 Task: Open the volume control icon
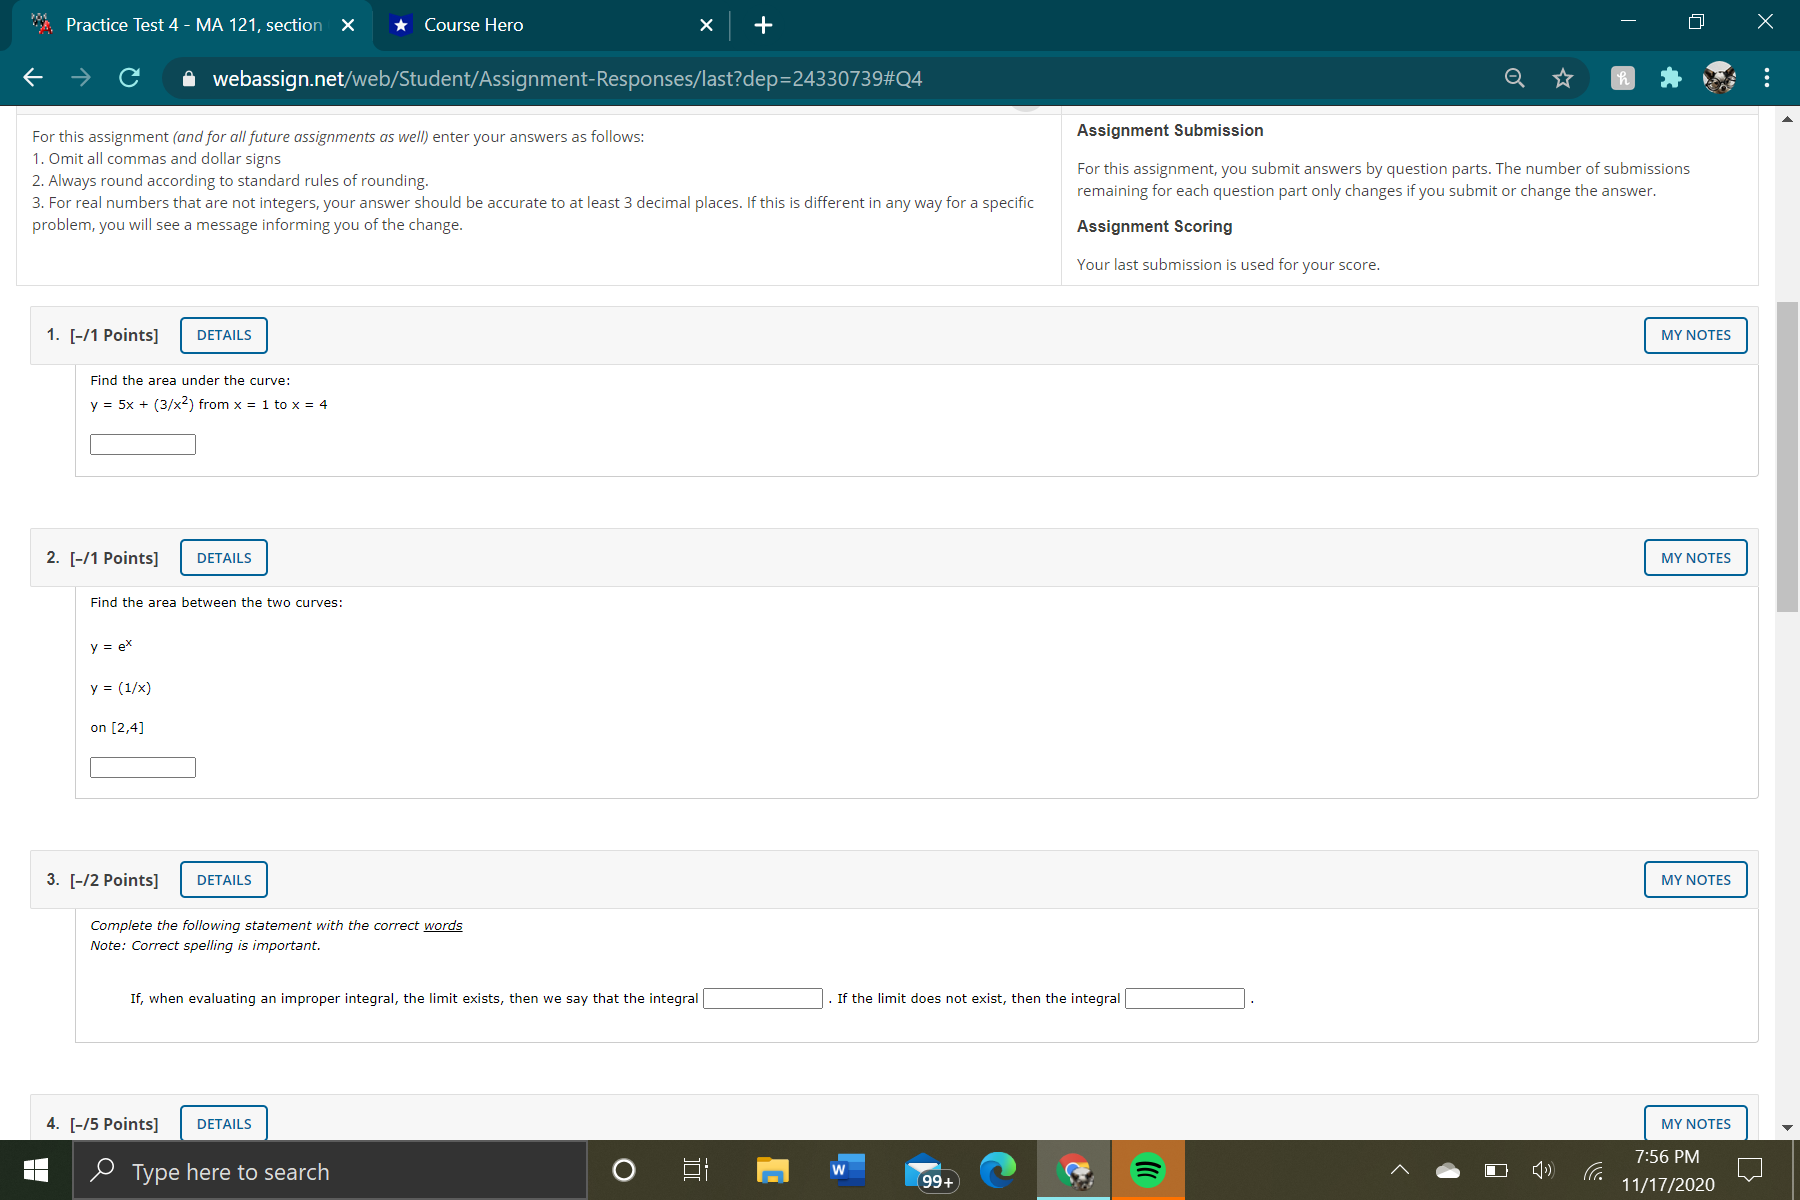coord(1543,1170)
